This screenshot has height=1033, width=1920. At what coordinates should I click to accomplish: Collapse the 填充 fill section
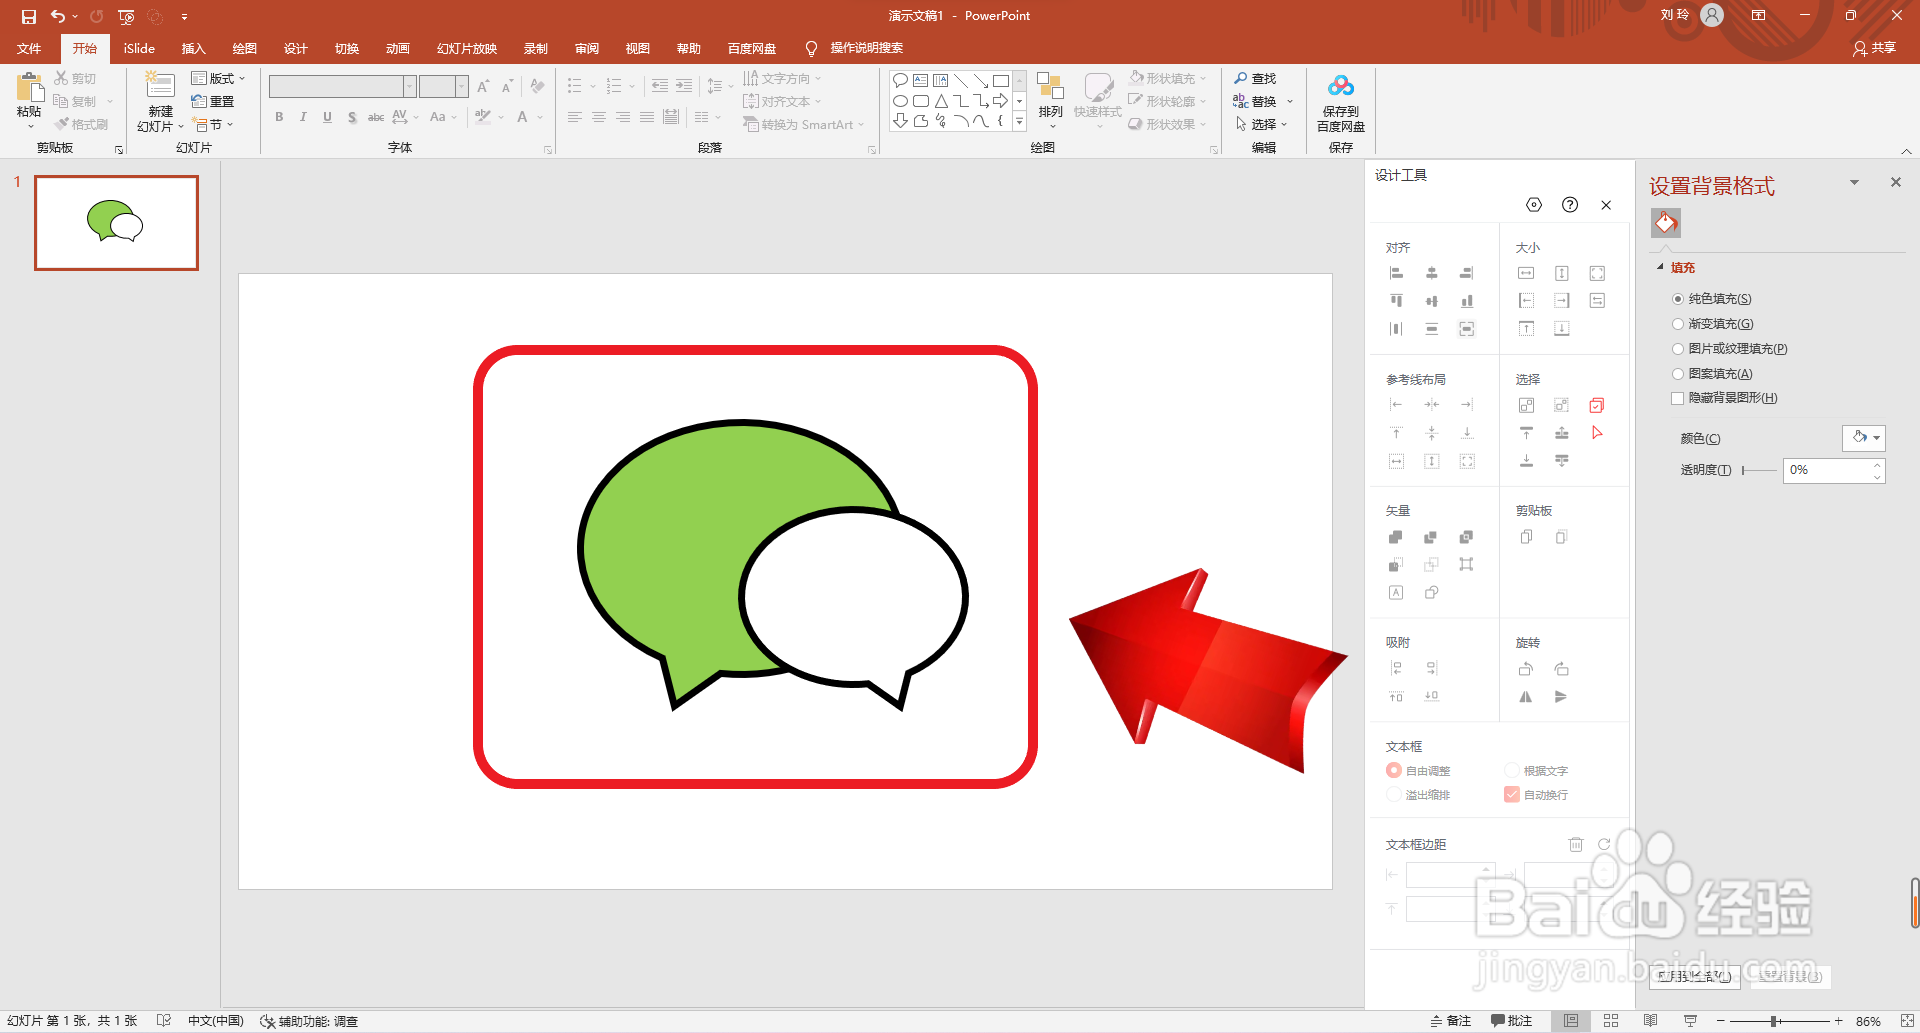[x=1661, y=267]
